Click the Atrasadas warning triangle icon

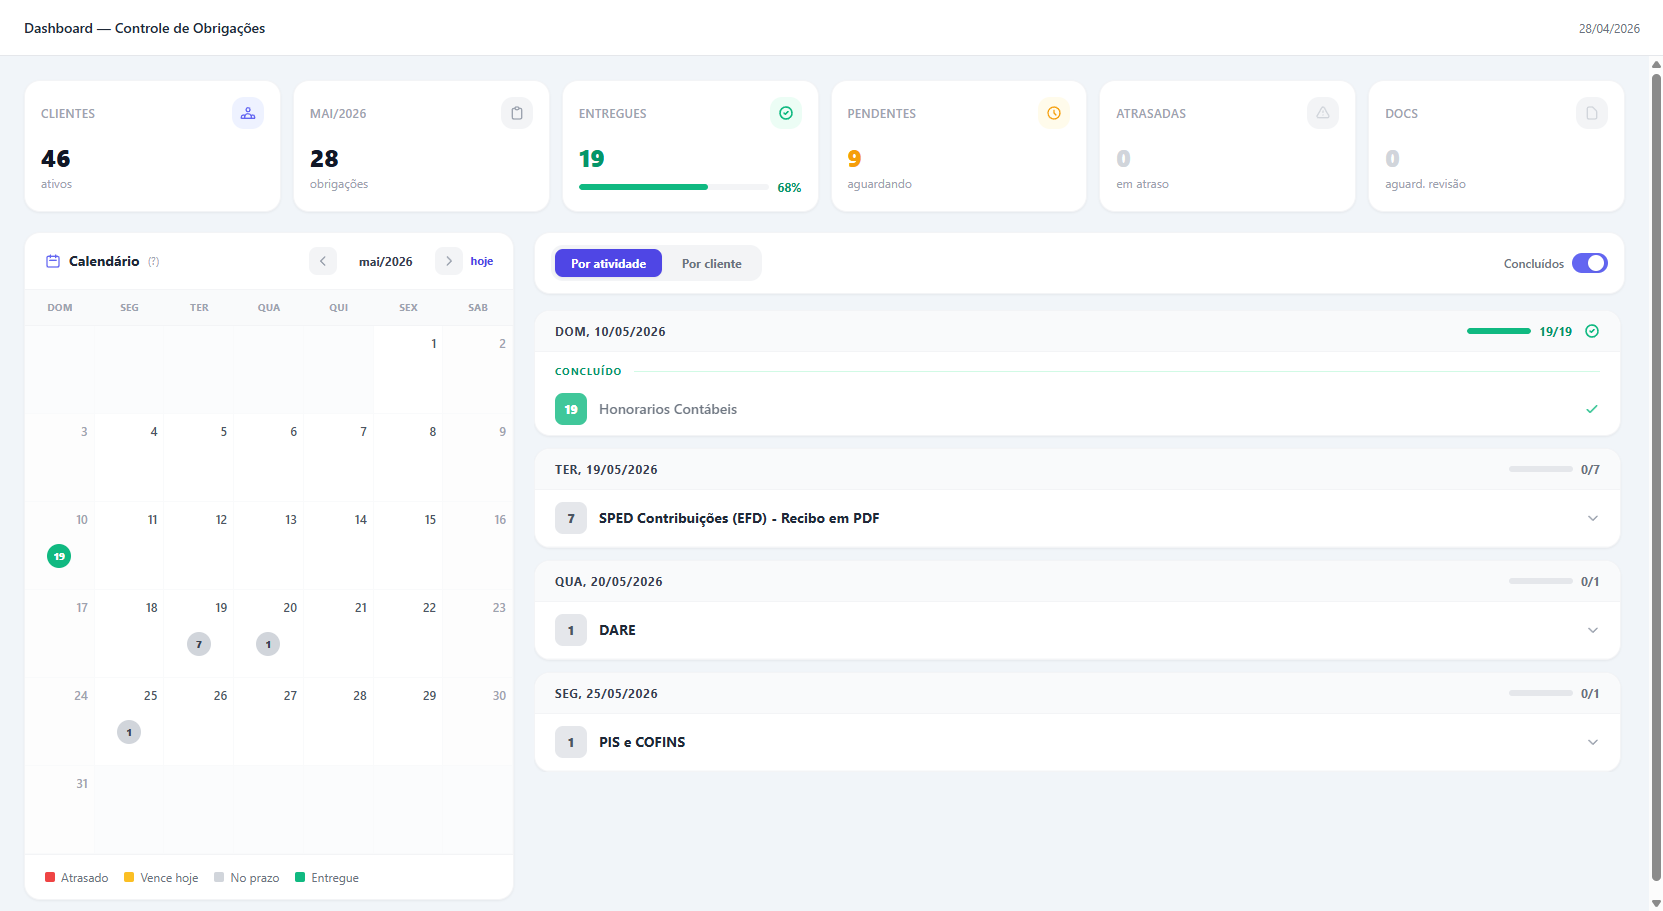[x=1323, y=113]
